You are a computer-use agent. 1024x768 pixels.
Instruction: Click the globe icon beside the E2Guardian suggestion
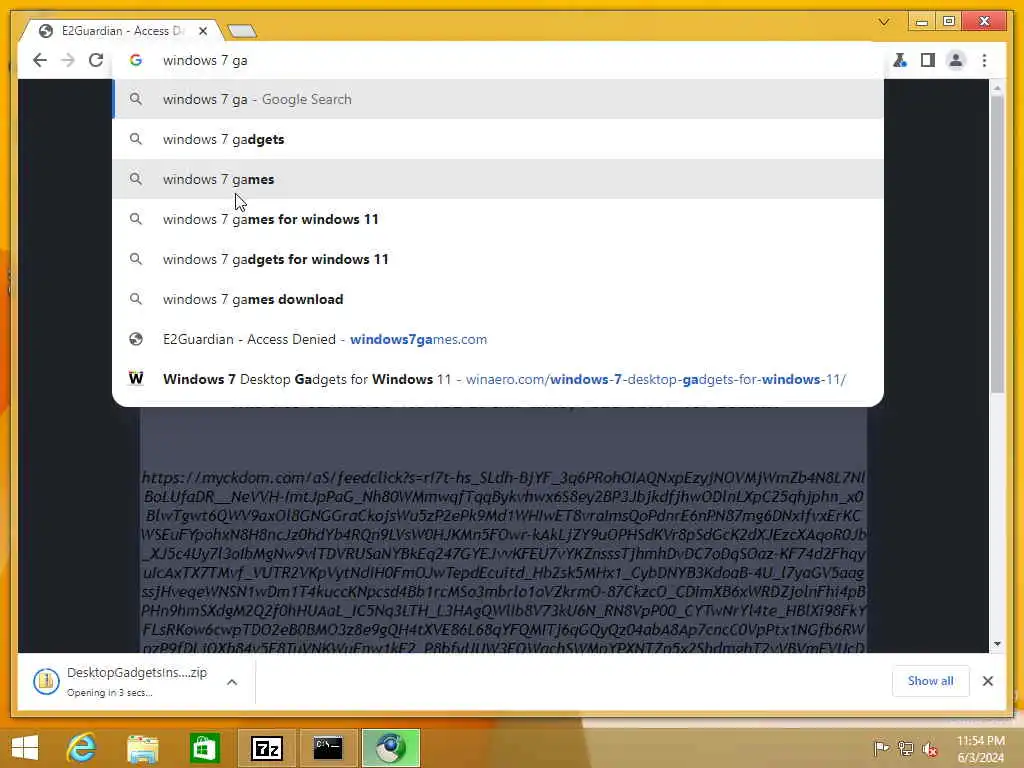(x=136, y=339)
